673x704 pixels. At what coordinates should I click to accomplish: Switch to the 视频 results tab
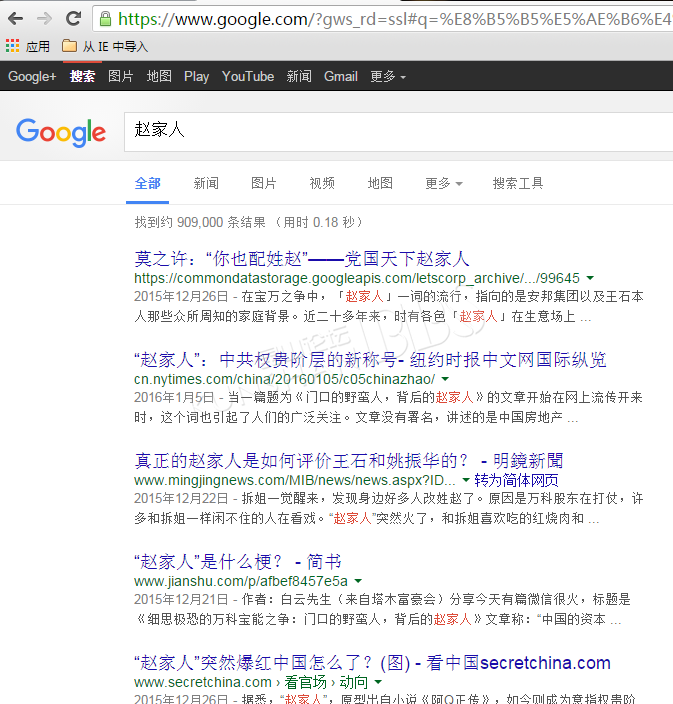coord(322,183)
